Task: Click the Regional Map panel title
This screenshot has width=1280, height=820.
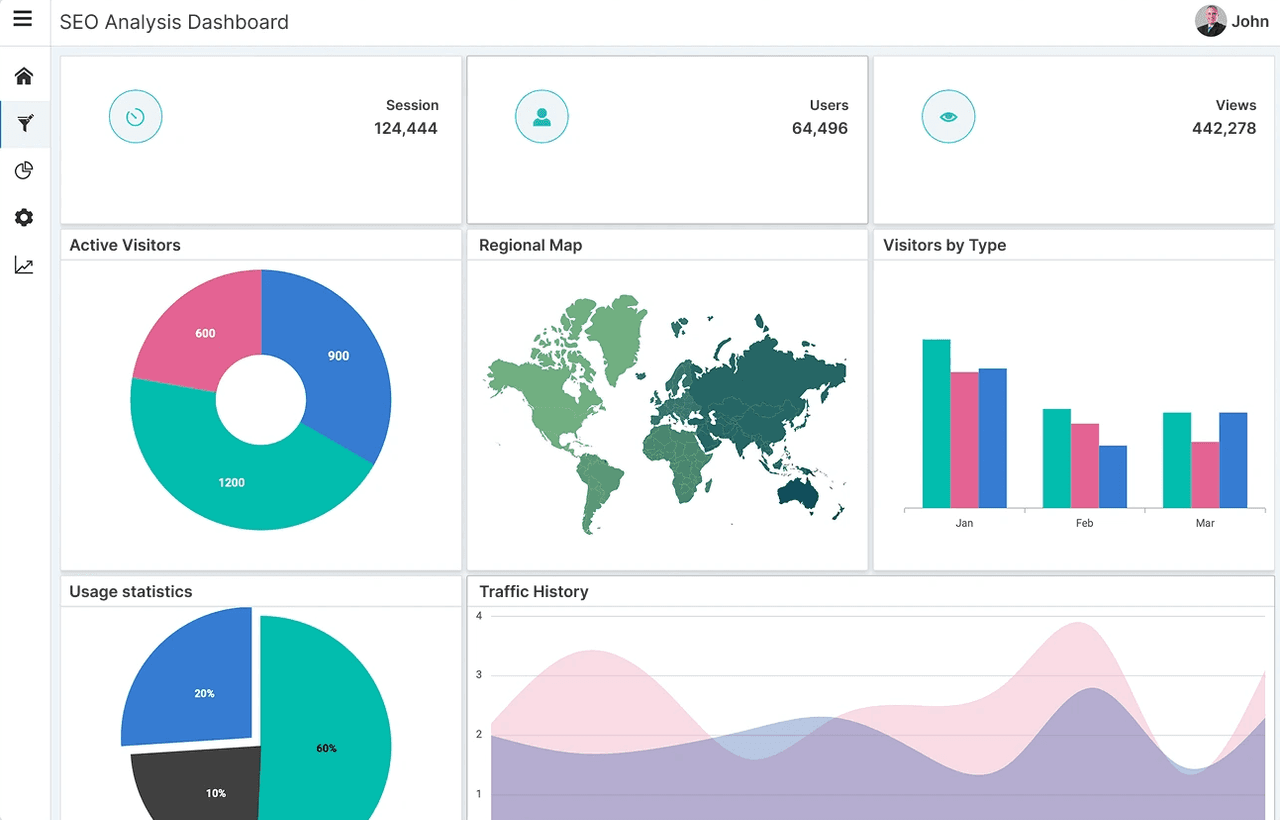Action: coord(530,245)
